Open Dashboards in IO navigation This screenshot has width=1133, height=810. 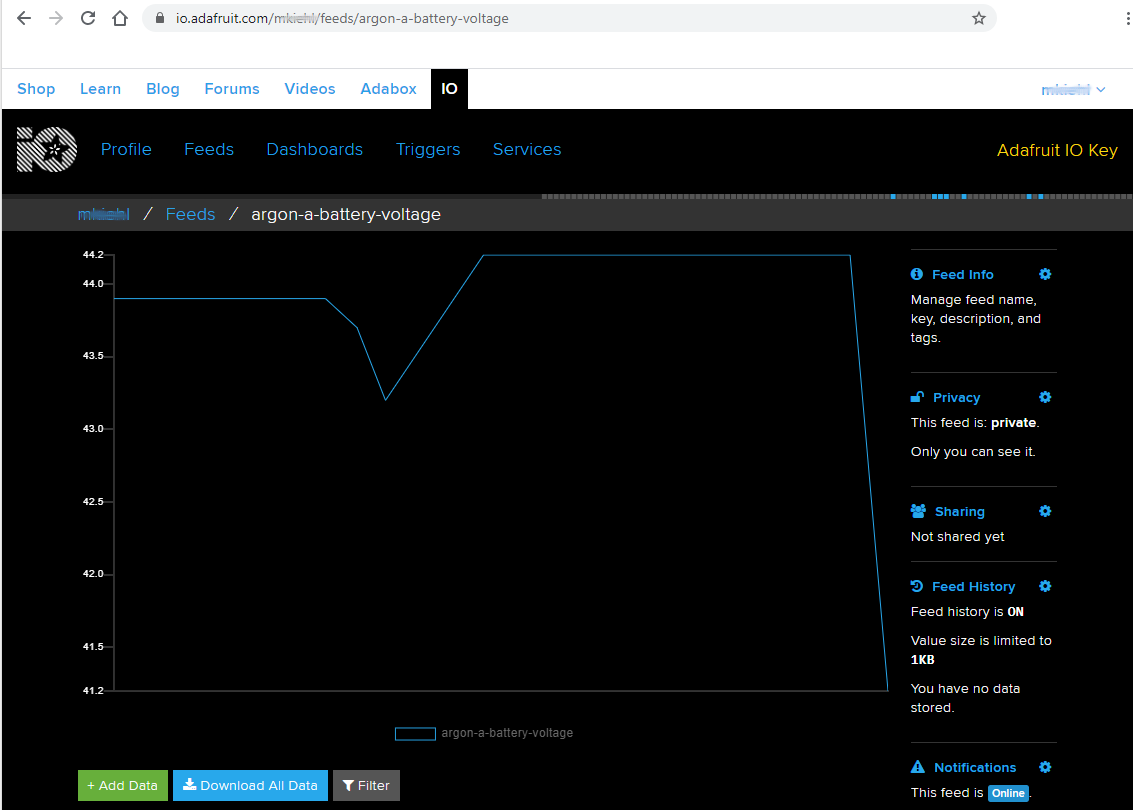tap(314, 150)
